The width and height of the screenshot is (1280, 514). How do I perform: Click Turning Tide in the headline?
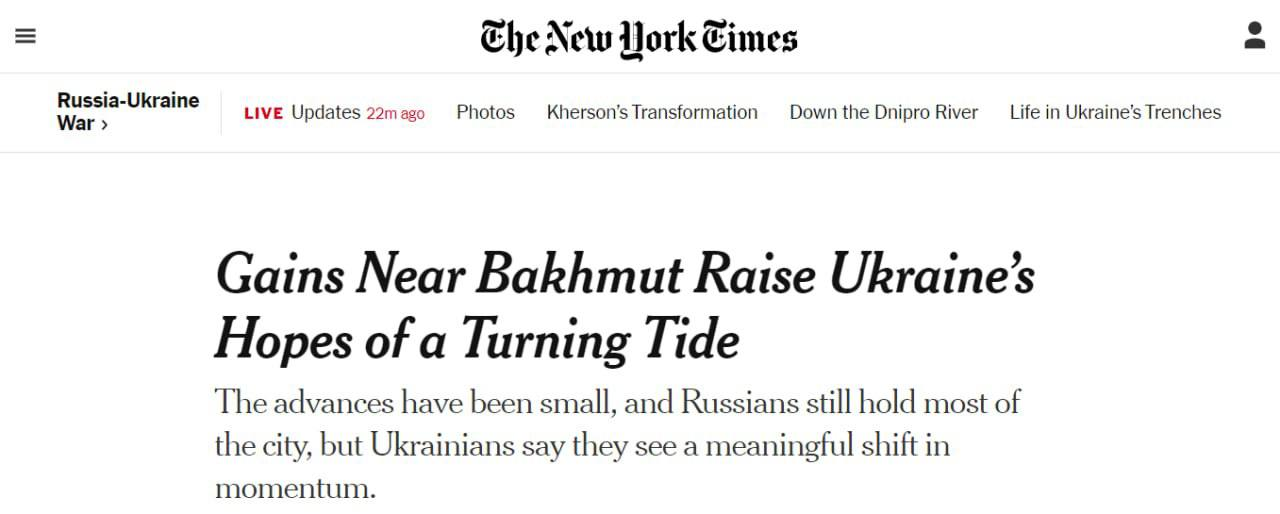(599, 340)
